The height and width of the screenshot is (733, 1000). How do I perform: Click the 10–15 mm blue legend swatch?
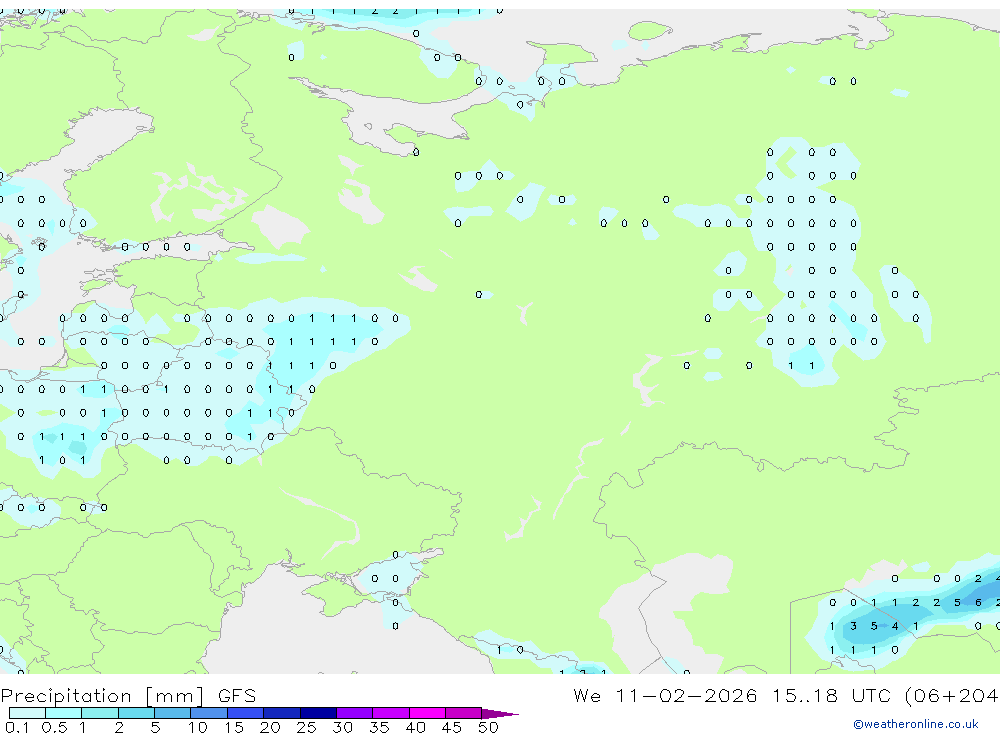209,713
